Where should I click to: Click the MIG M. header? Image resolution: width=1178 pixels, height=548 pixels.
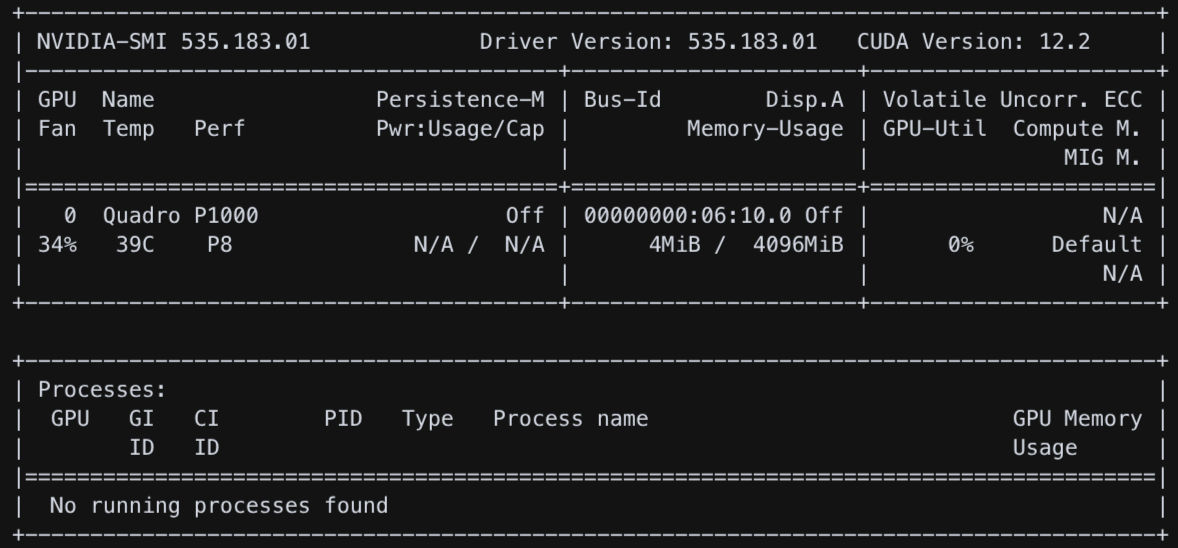(x=1104, y=158)
